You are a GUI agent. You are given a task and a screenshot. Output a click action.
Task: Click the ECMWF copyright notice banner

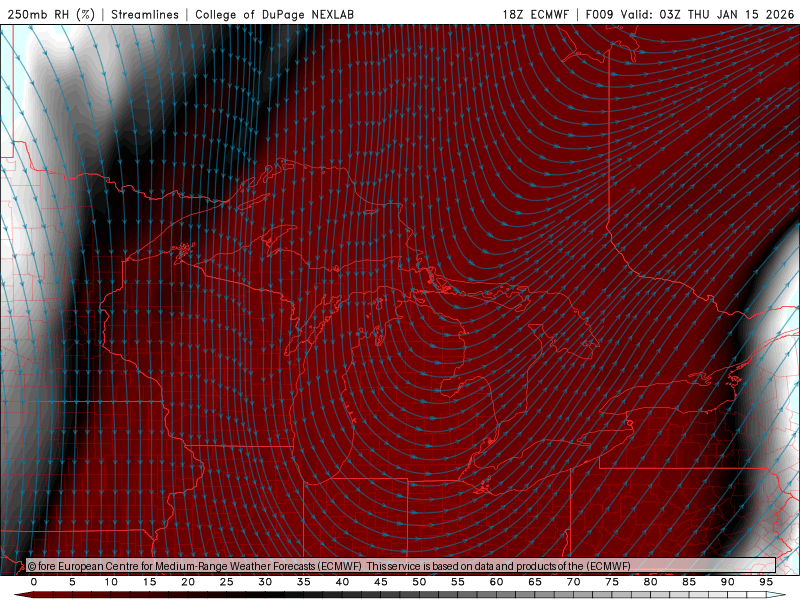tap(401, 566)
